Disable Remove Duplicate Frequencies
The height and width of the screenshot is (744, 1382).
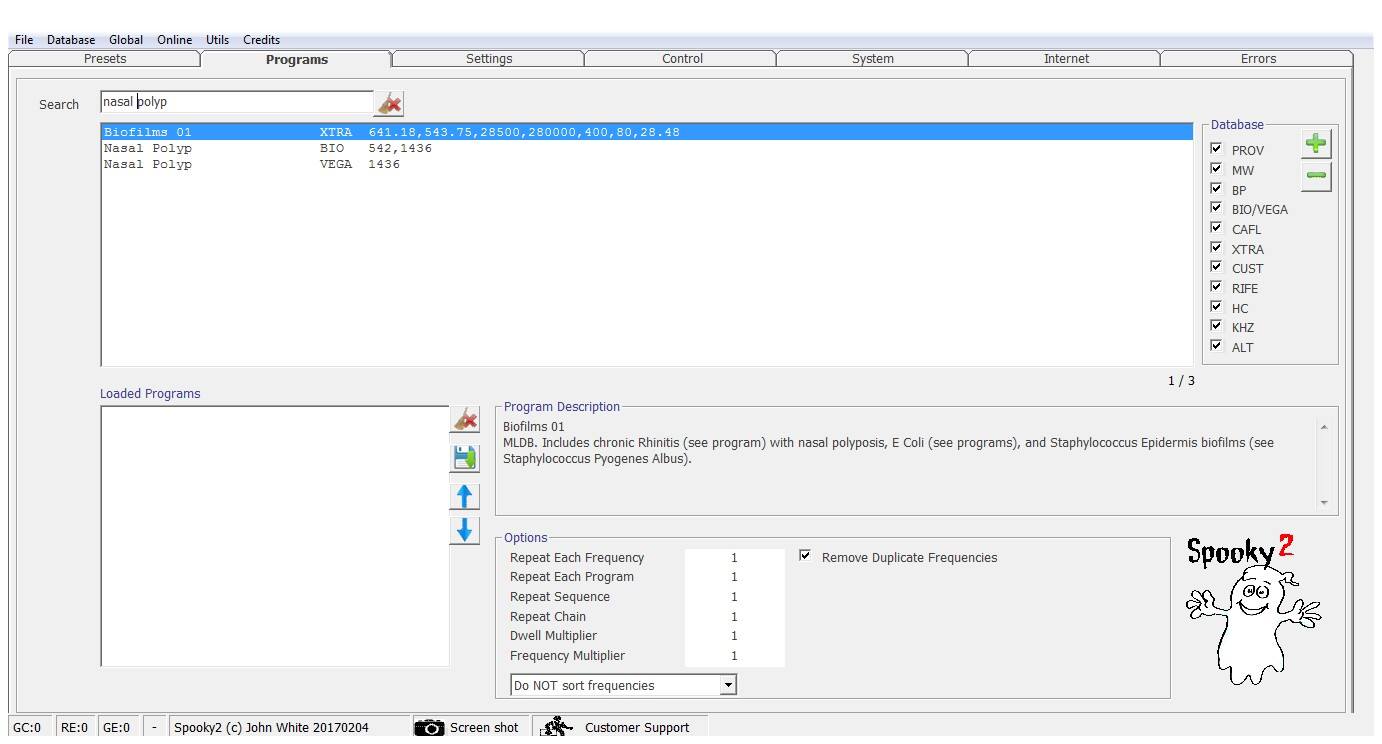tap(805, 556)
